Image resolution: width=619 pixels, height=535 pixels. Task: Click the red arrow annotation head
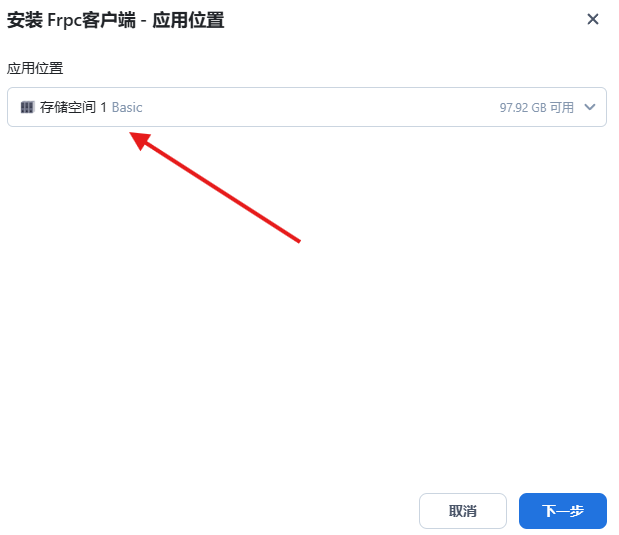(139, 140)
